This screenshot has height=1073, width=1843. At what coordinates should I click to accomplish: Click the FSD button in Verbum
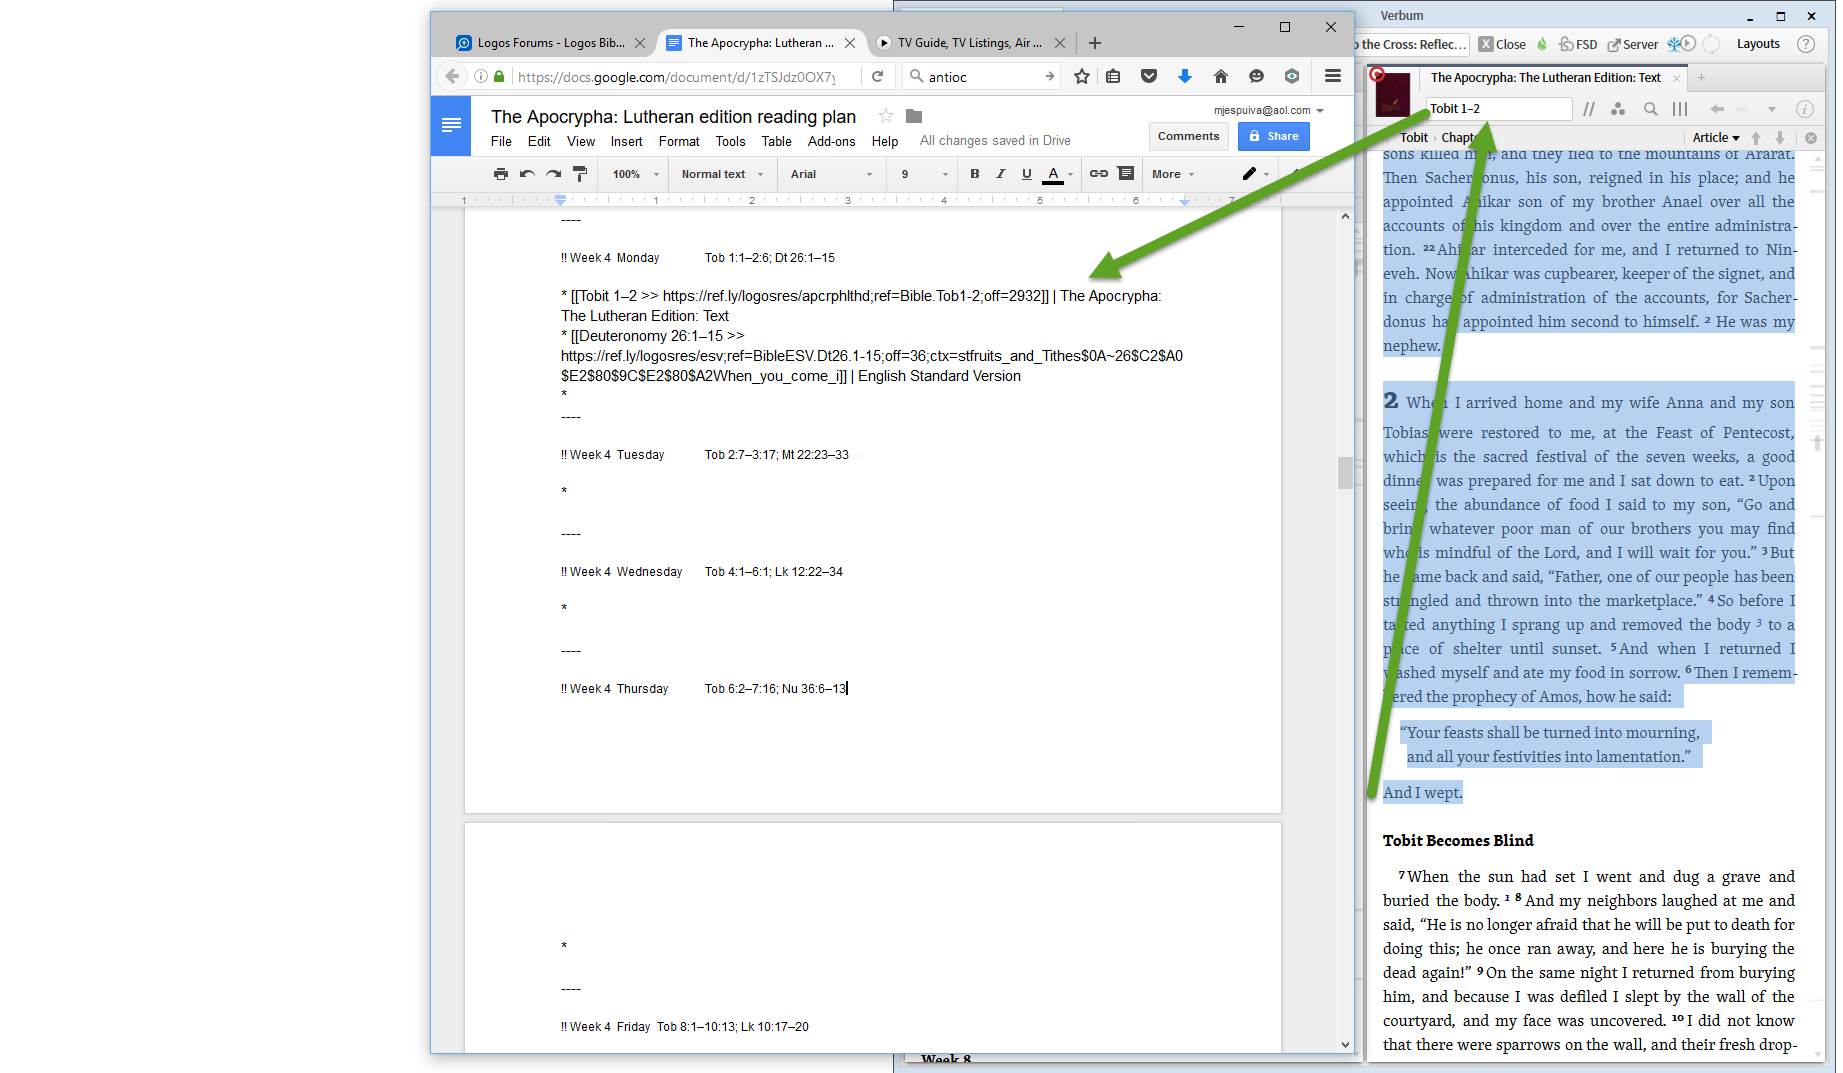(x=1578, y=44)
